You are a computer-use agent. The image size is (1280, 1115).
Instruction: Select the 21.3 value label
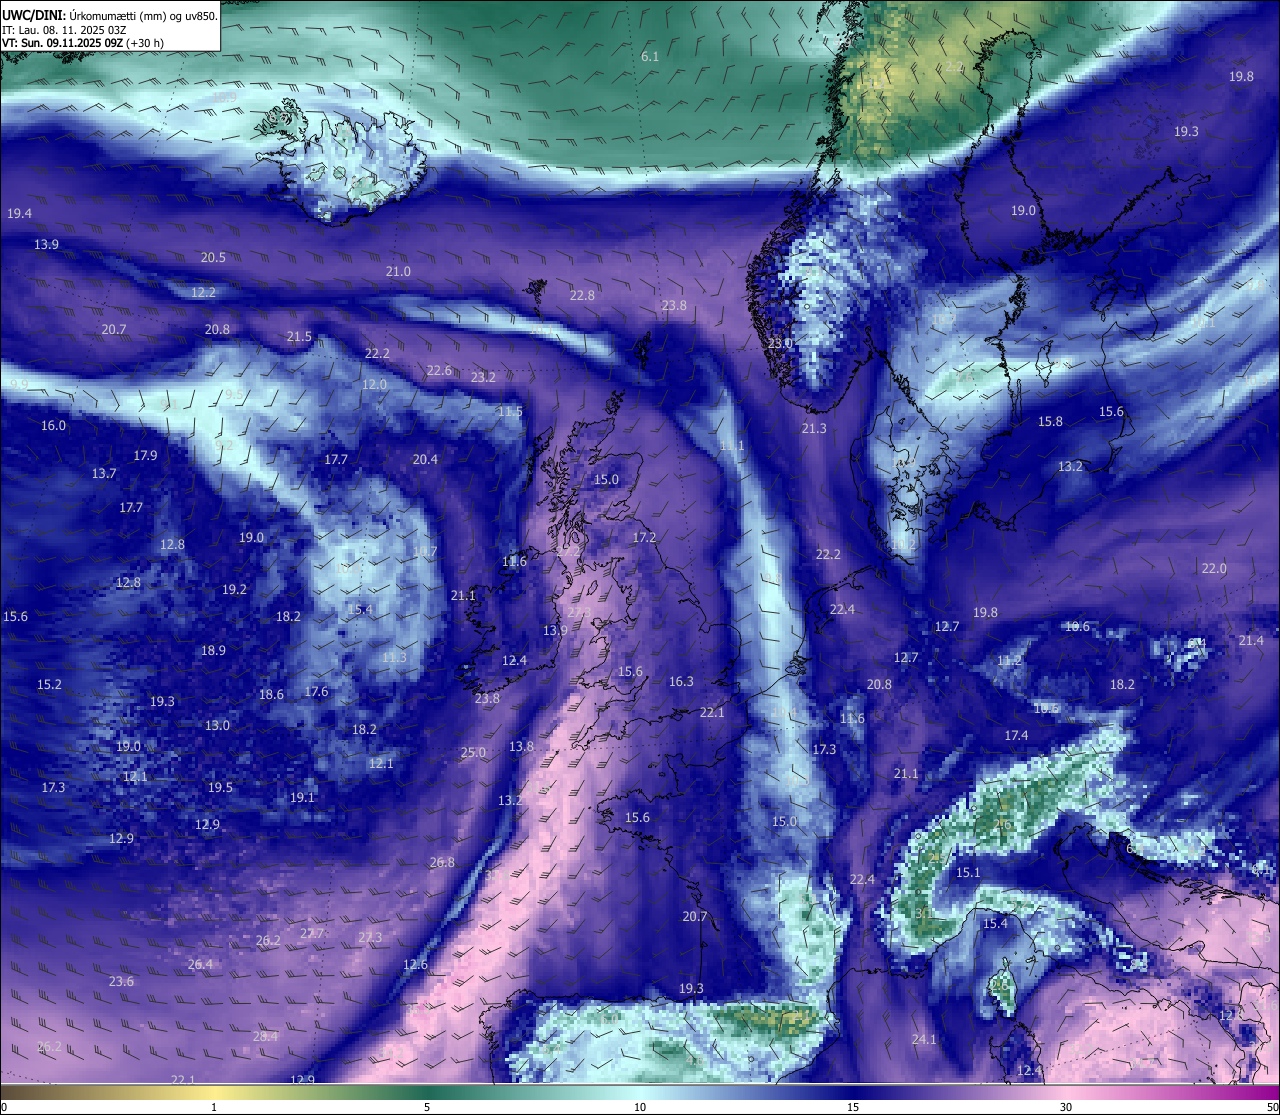click(814, 429)
